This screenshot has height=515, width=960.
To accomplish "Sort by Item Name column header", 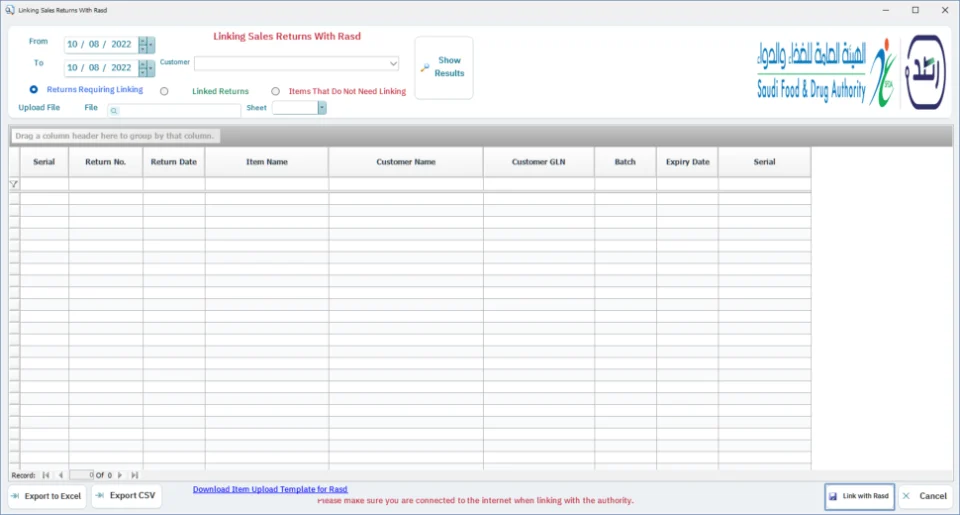I will tap(267, 162).
